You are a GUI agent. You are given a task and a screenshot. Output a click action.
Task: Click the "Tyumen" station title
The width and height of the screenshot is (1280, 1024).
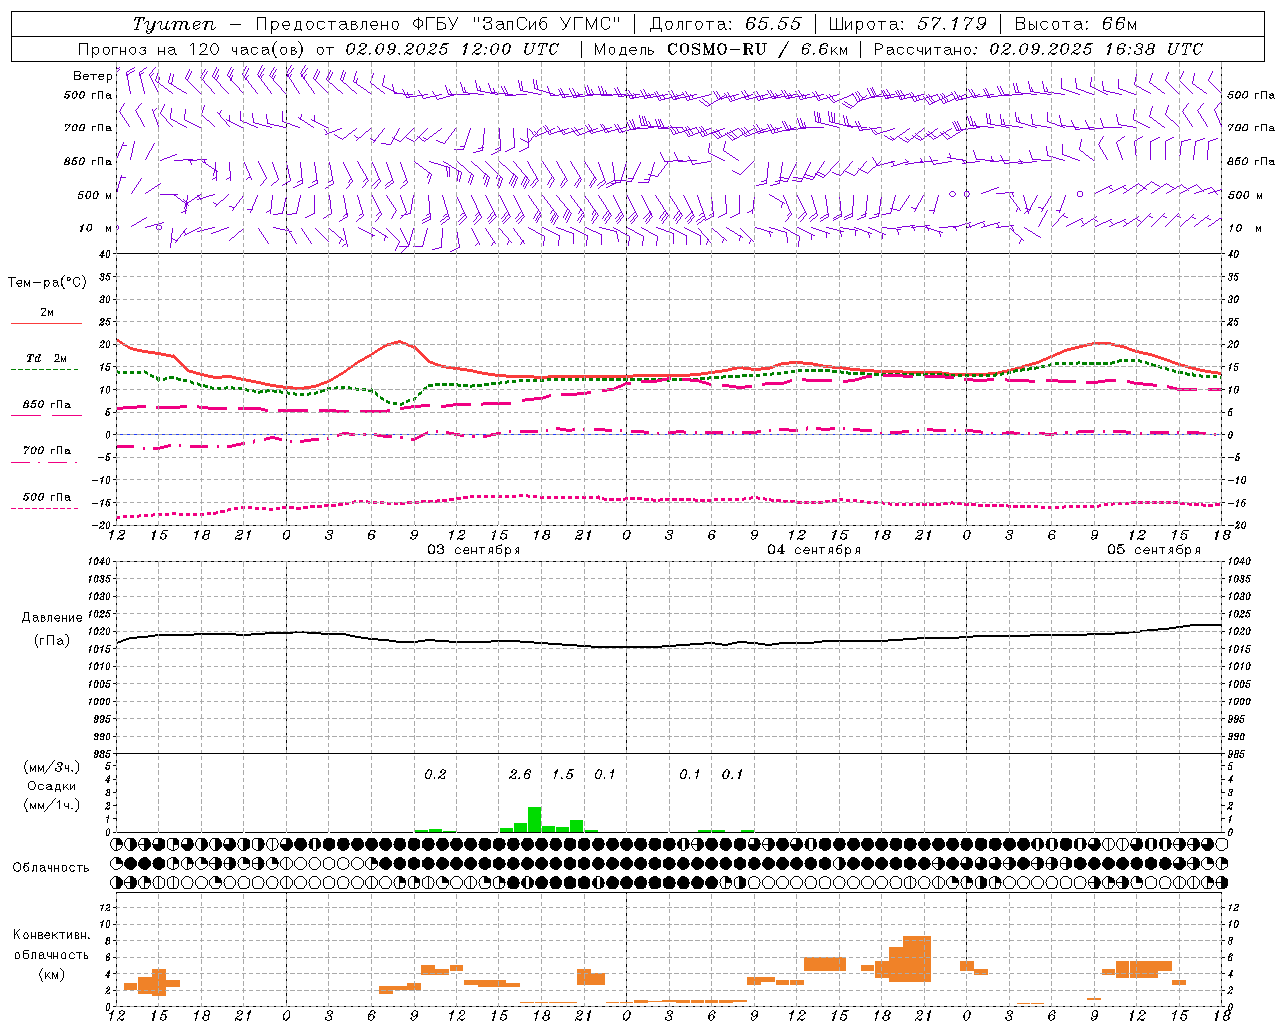(173, 24)
